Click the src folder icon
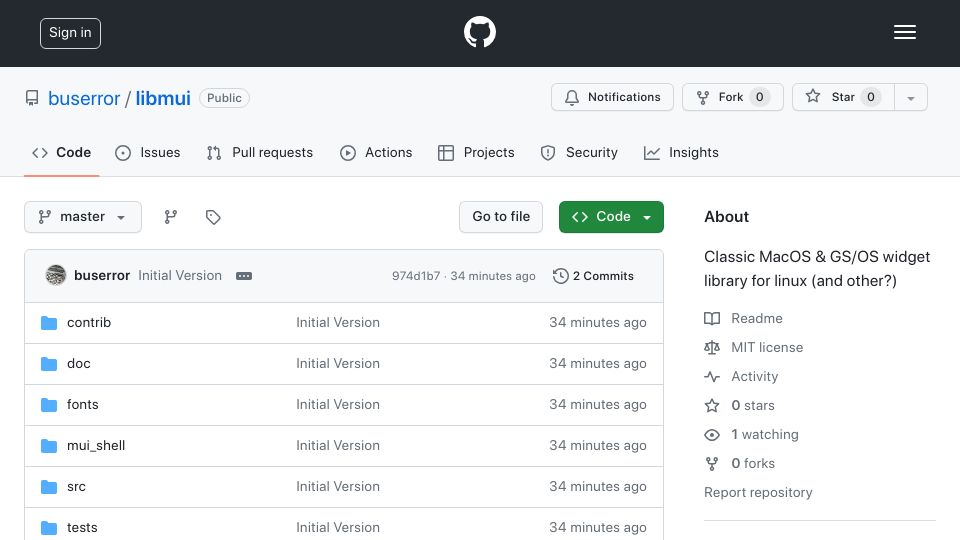The image size is (960, 540). (49, 487)
